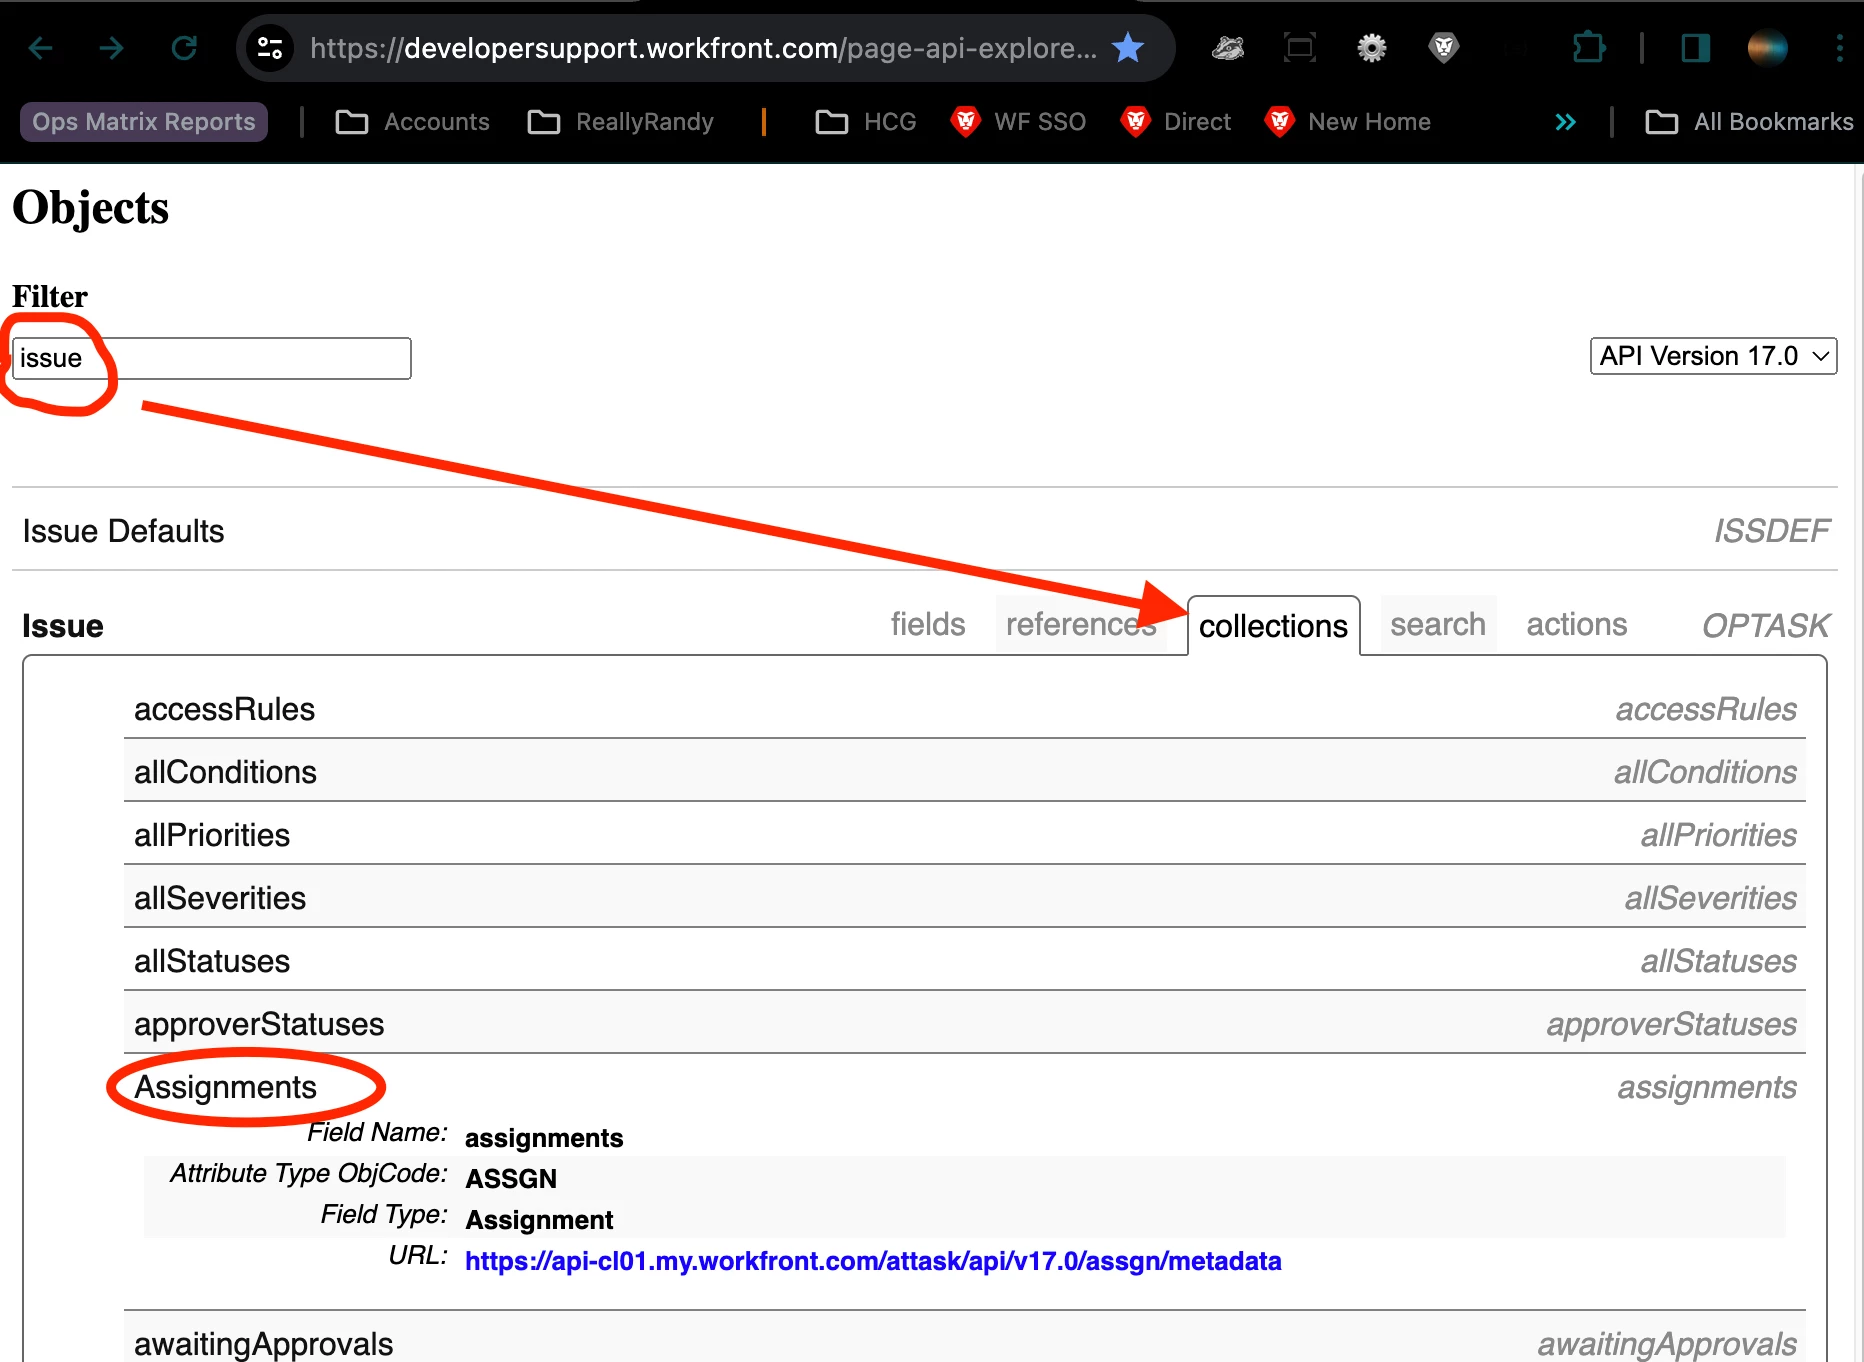Image resolution: width=1864 pixels, height=1362 pixels.
Task: Open the profile avatar menu
Action: [x=1767, y=47]
